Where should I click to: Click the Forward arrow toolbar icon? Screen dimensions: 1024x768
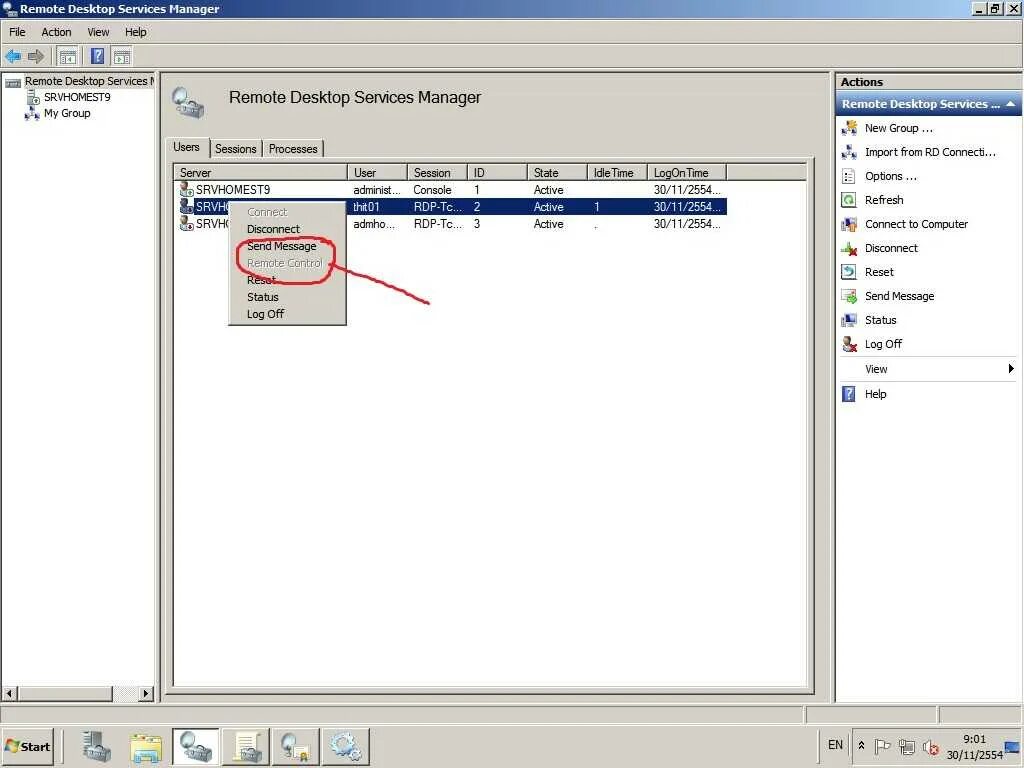pyautogui.click(x=36, y=57)
